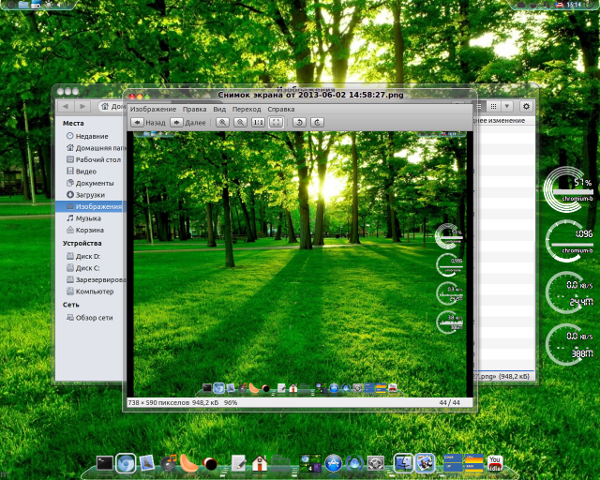Viewport: 600px width, 480px height.
Task: Open the black sphere icon in the dock
Action: pyautogui.click(x=210, y=464)
